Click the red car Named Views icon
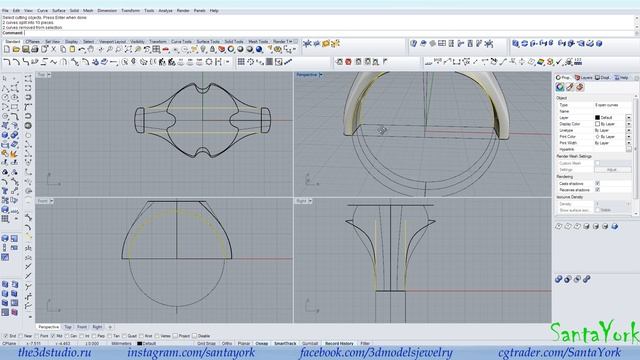Image resolution: width=640 pixels, height=360 pixels. (x=165, y=49)
